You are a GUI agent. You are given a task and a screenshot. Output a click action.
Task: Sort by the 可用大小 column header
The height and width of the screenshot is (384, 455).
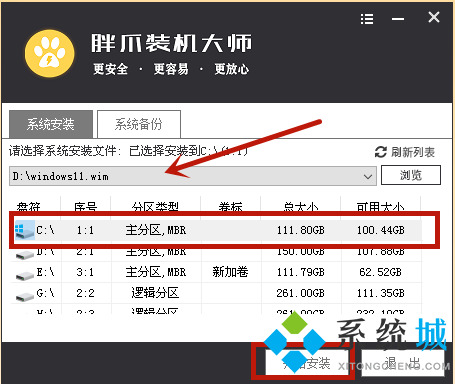click(x=380, y=207)
